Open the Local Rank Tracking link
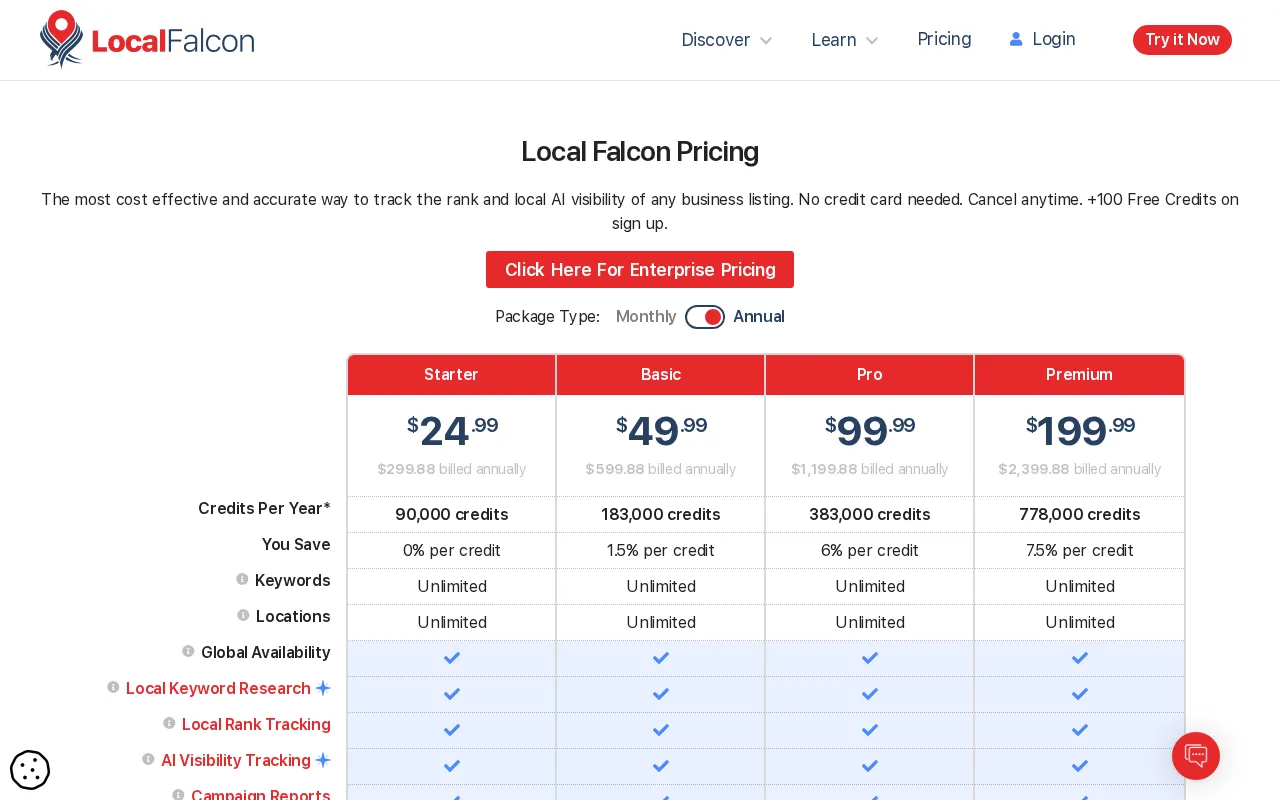This screenshot has height=800, width=1280. [x=256, y=724]
